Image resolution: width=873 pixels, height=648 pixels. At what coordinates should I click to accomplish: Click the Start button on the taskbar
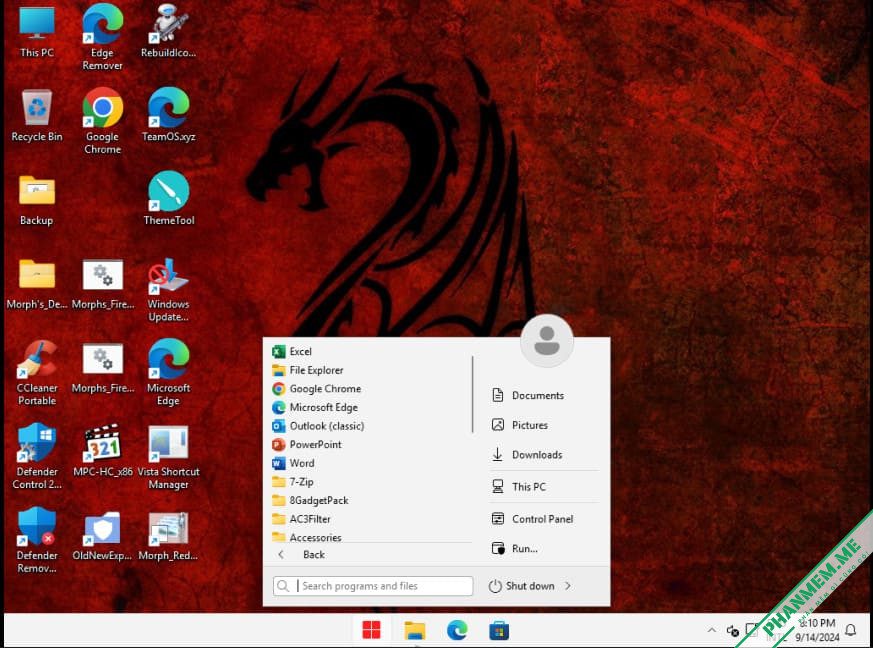(x=371, y=630)
